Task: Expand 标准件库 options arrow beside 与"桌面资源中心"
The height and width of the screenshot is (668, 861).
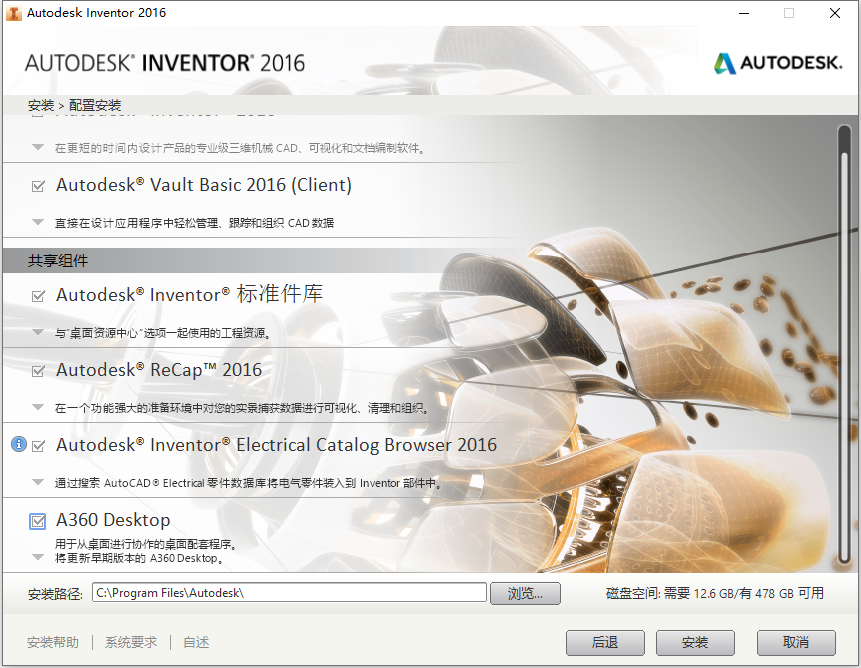Action: [38, 332]
